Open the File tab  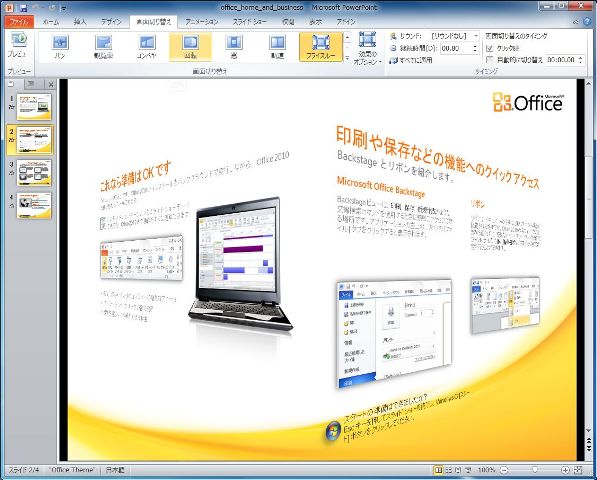coord(19,22)
